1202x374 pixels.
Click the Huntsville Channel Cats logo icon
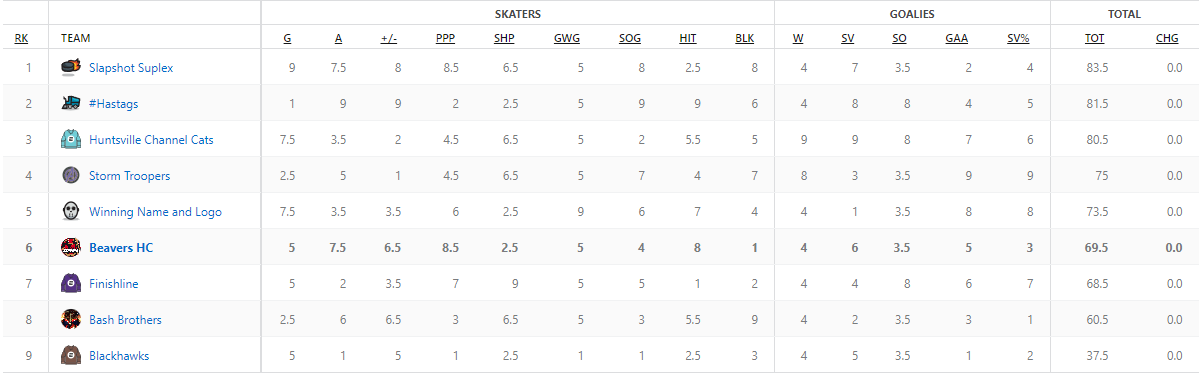[70, 140]
